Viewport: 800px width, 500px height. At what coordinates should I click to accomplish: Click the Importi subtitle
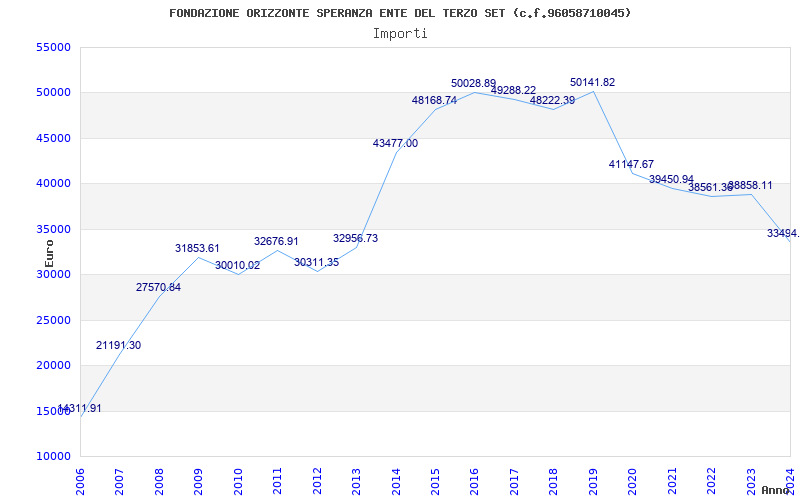400,34
